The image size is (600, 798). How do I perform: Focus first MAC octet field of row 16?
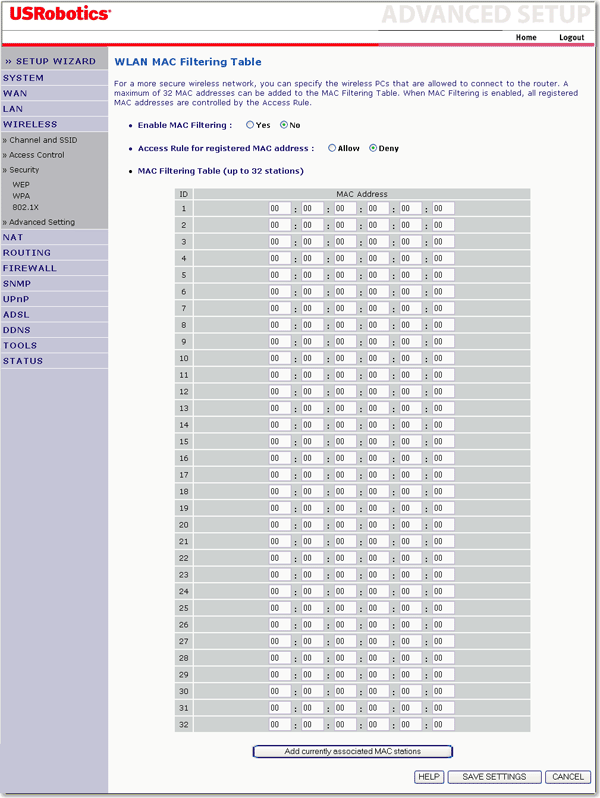click(280, 458)
